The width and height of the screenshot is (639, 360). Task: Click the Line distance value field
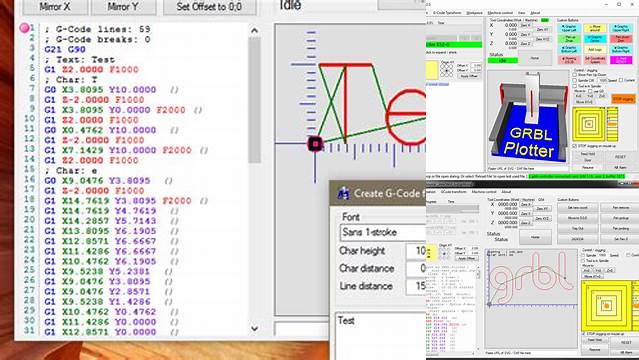click(416, 286)
